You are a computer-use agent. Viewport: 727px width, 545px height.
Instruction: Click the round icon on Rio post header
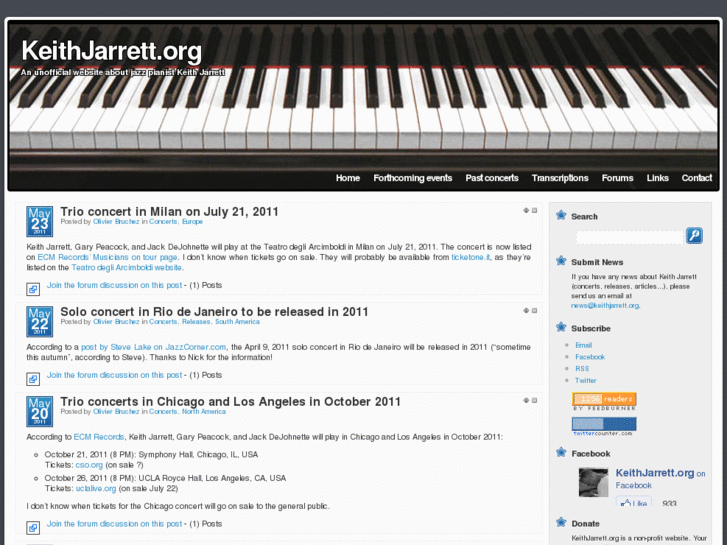pos(526,310)
